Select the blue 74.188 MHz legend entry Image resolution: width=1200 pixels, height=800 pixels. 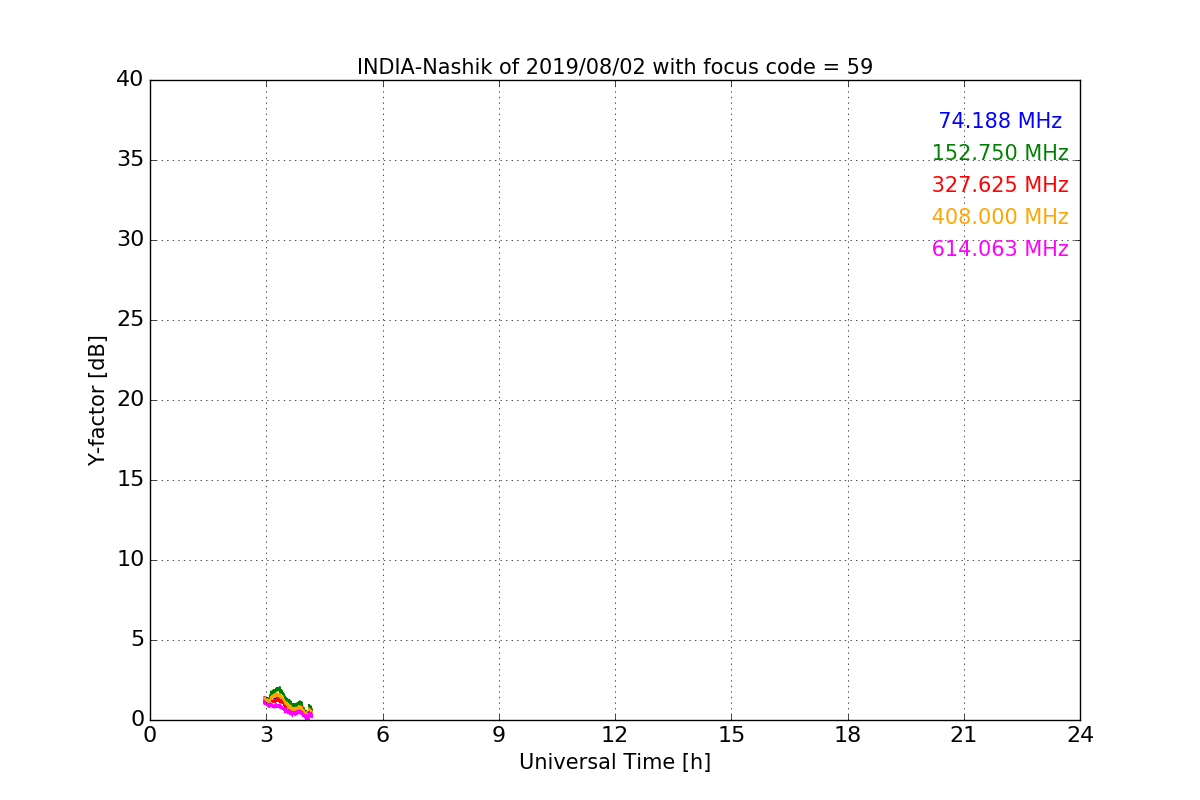pos(1000,121)
